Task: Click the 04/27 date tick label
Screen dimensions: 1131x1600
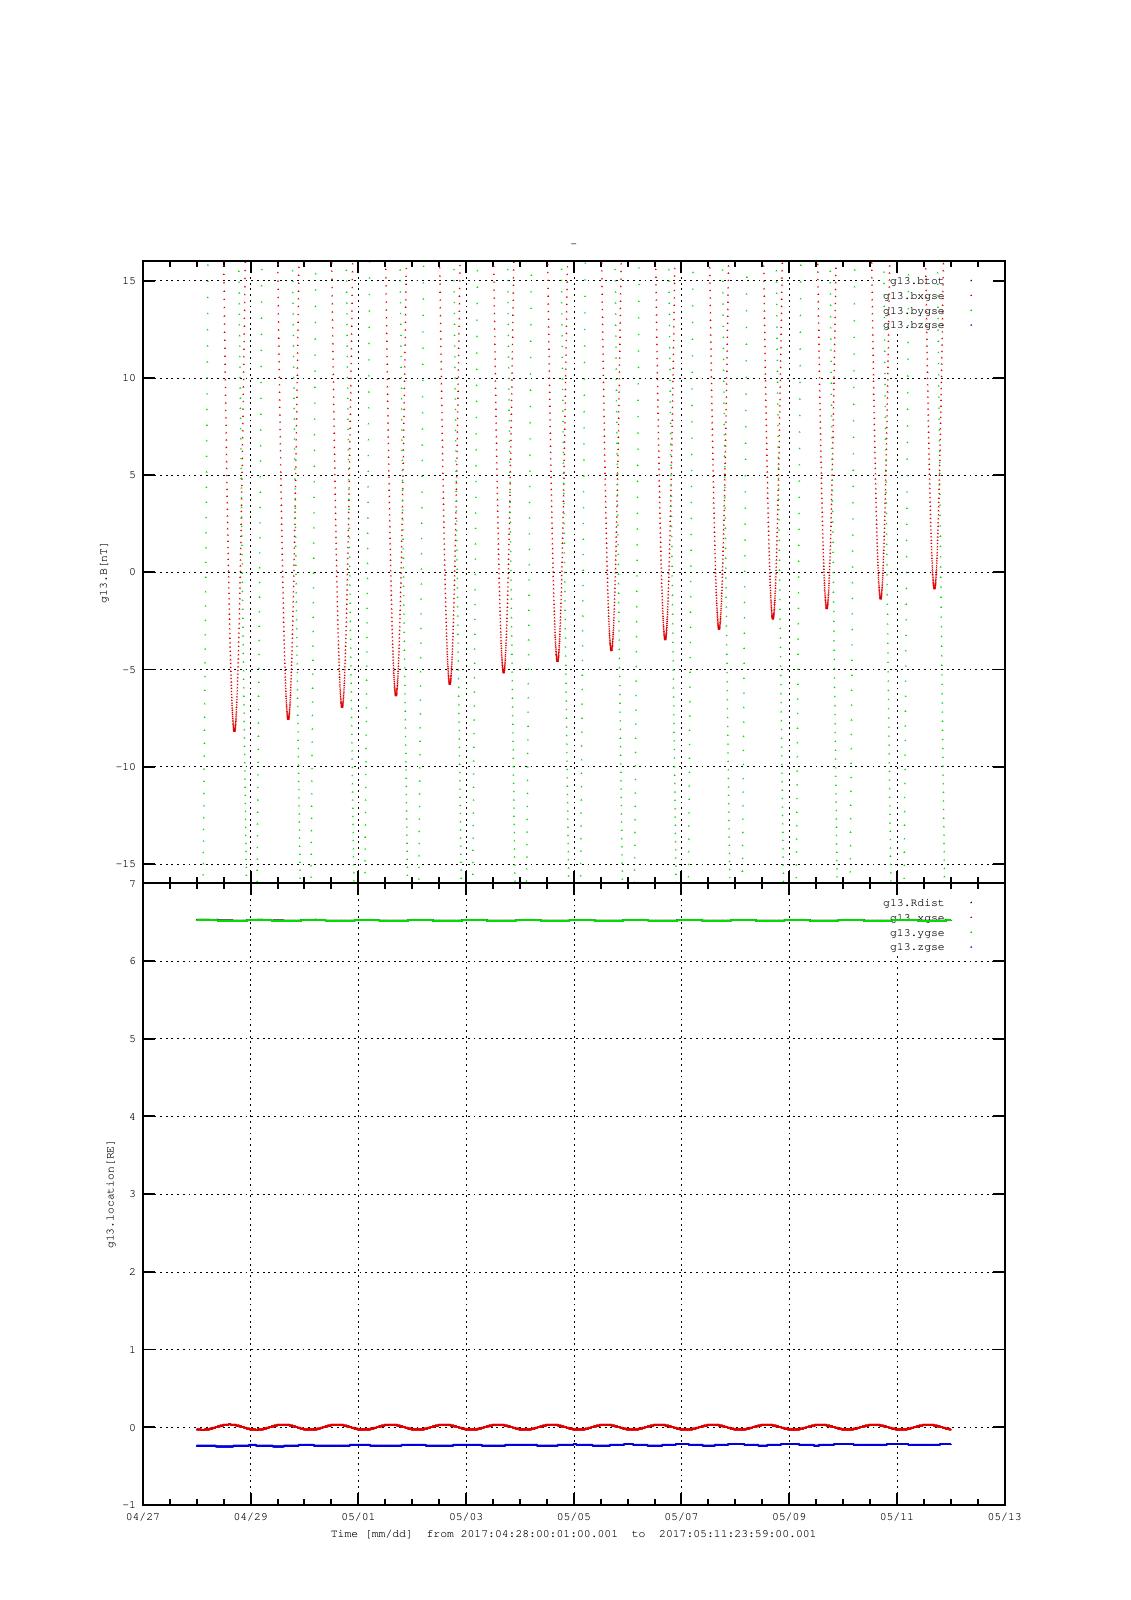Action: (143, 1517)
